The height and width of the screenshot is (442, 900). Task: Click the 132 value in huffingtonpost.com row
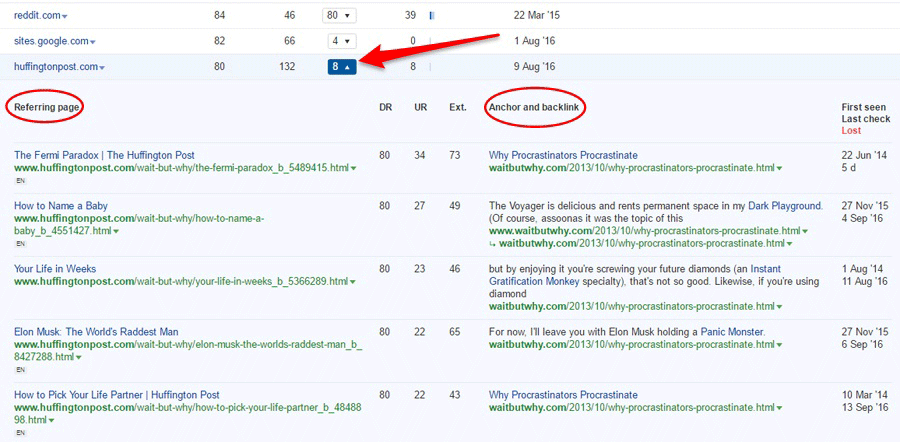(x=285, y=67)
